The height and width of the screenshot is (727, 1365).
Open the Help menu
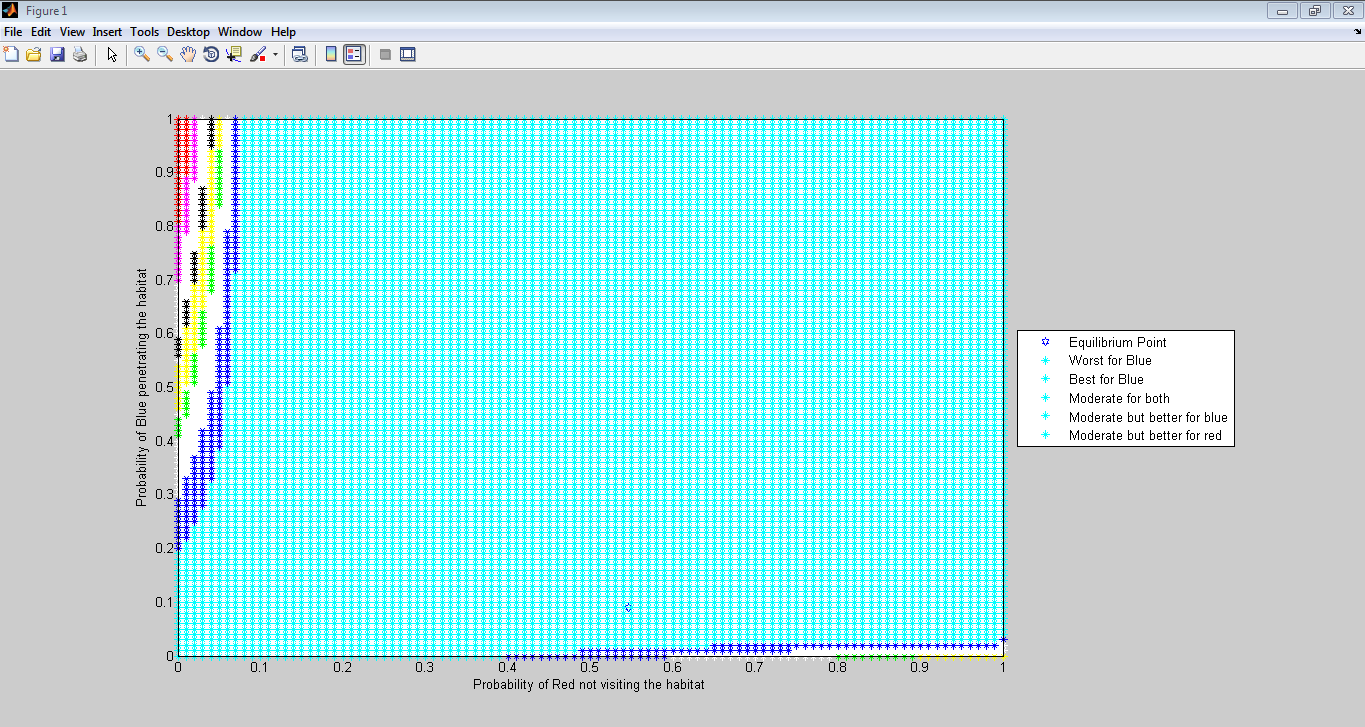tap(284, 32)
